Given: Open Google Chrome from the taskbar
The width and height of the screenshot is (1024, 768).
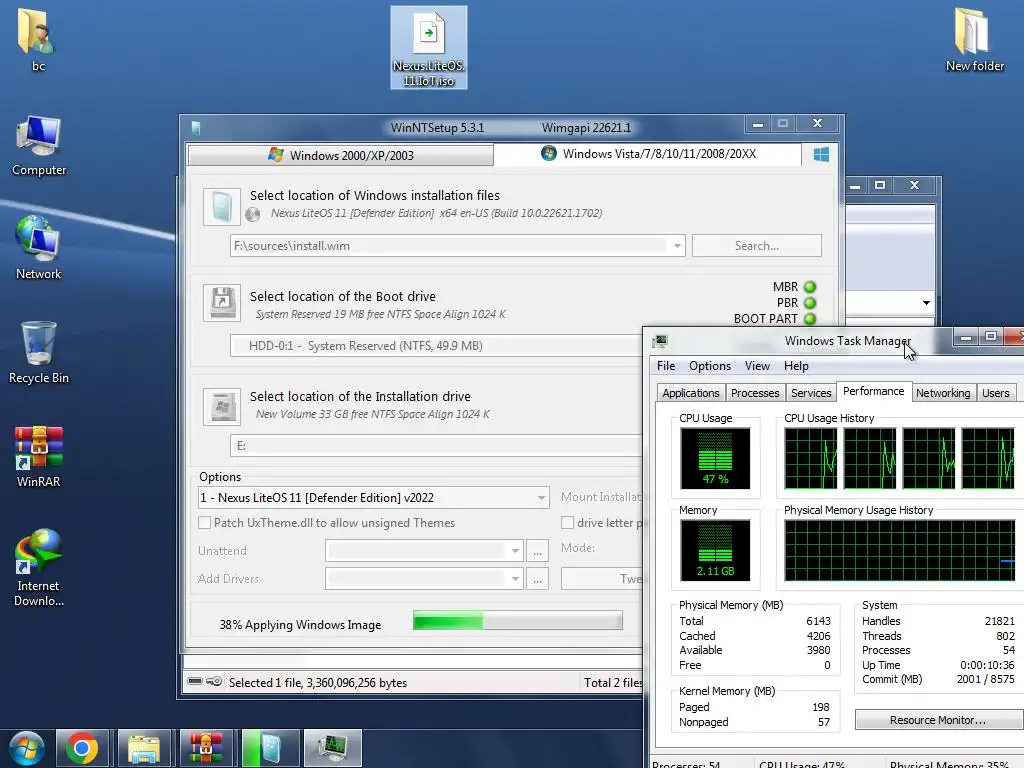Looking at the screenshot, I should [82, 748].
